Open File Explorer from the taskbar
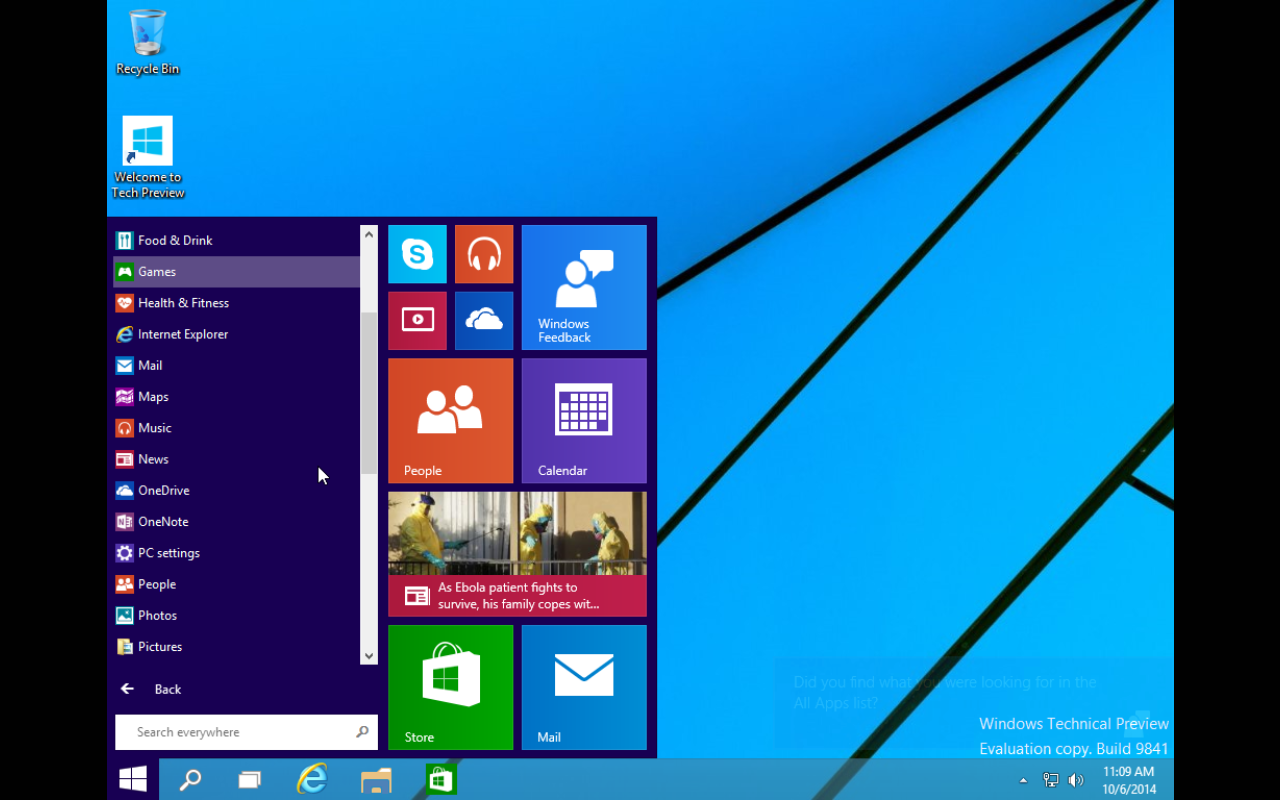1280x800 pixels. (x=376, y=779)
